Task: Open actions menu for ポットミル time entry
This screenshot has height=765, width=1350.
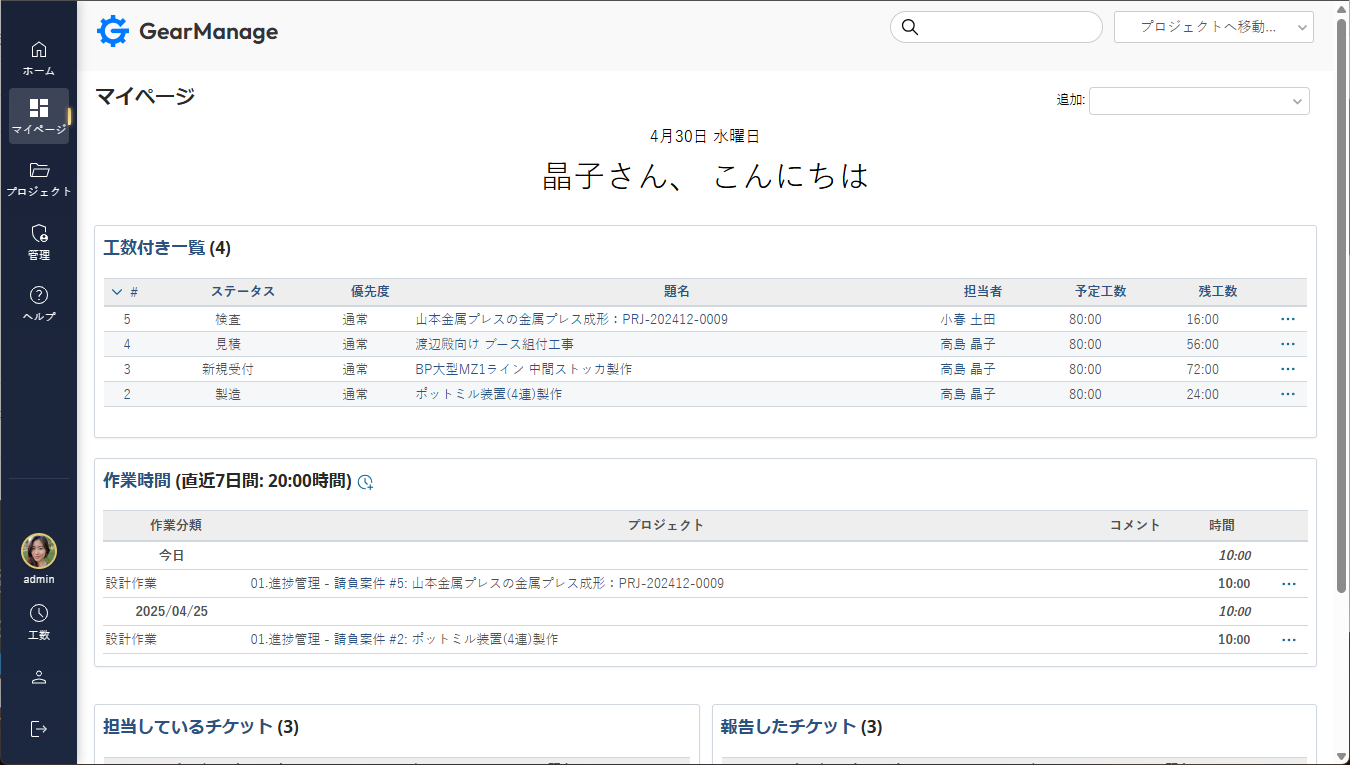Action: point(1288,640)
